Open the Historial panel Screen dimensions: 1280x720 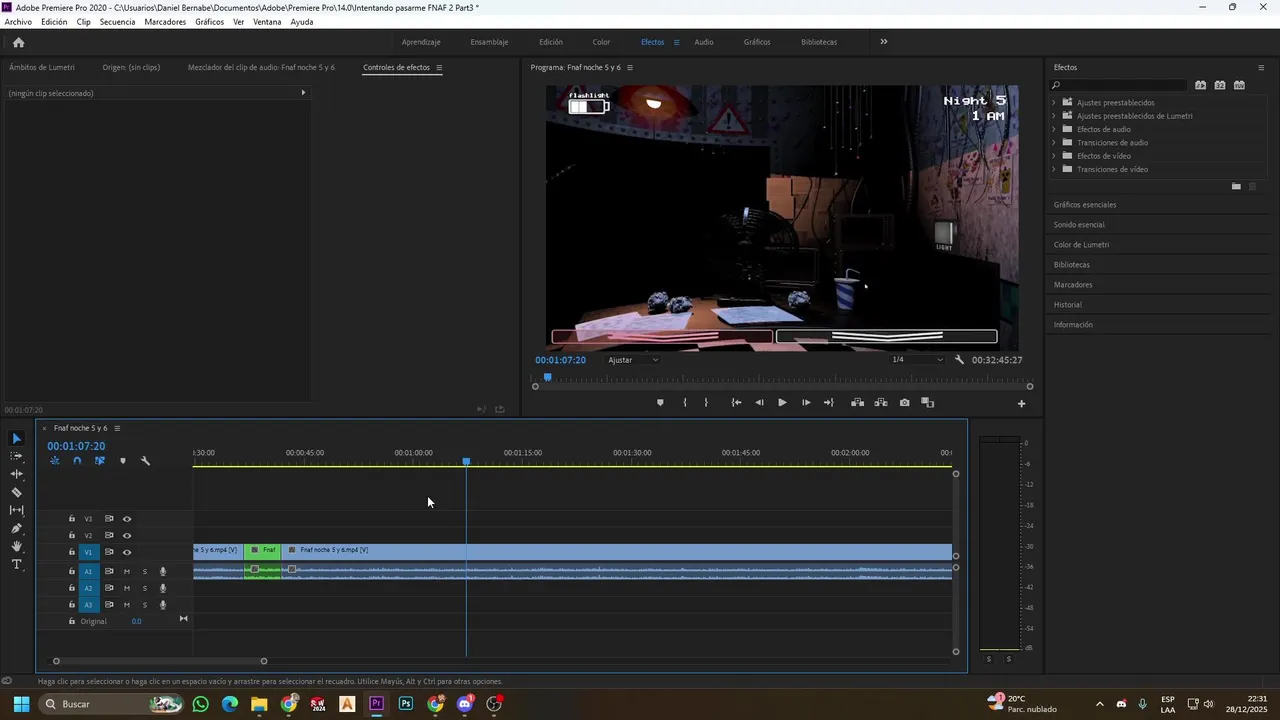point(1068,305)
